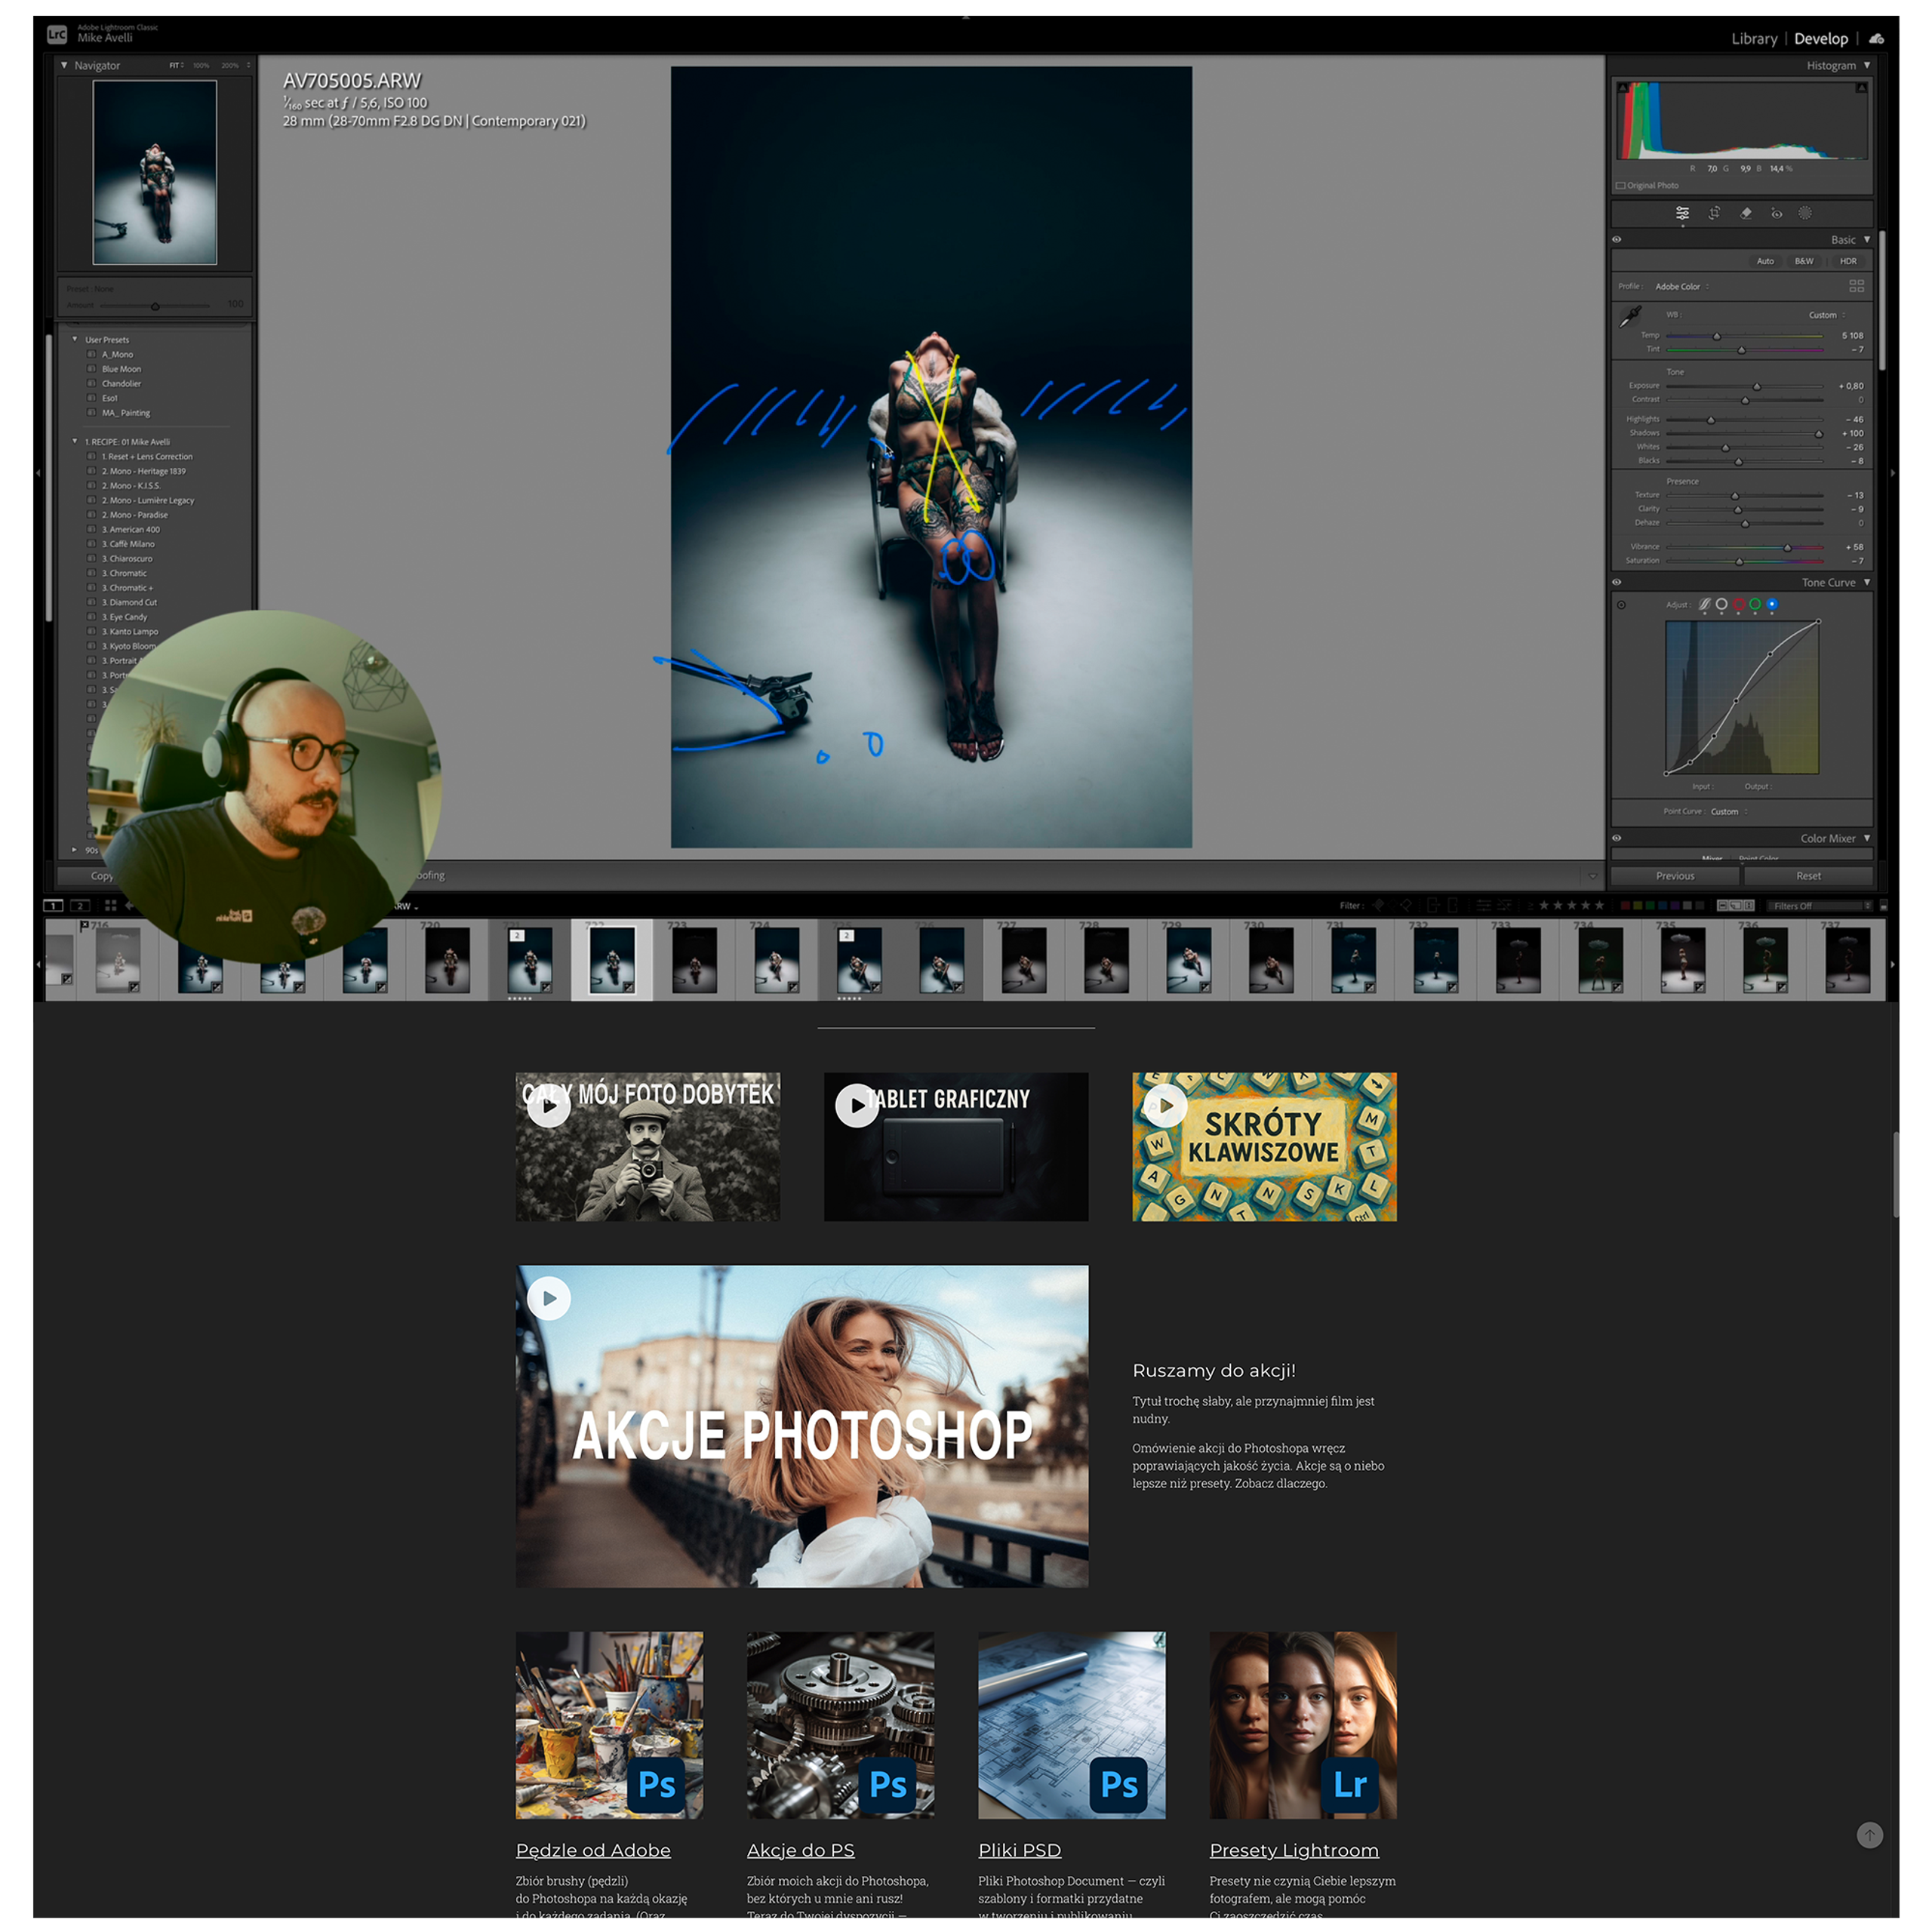Open the Masking tool icon
The image size is (1932, 1932).
[x=1805, y=213]
